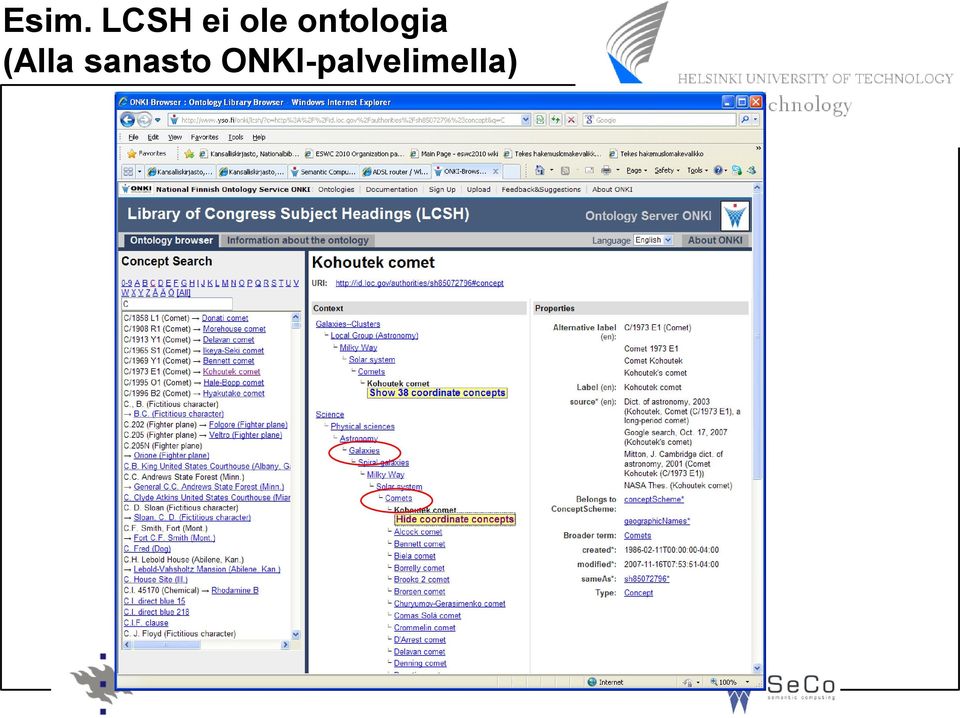Click the conceptScheme* property link
960x718 pixels.
pos(654,499)
